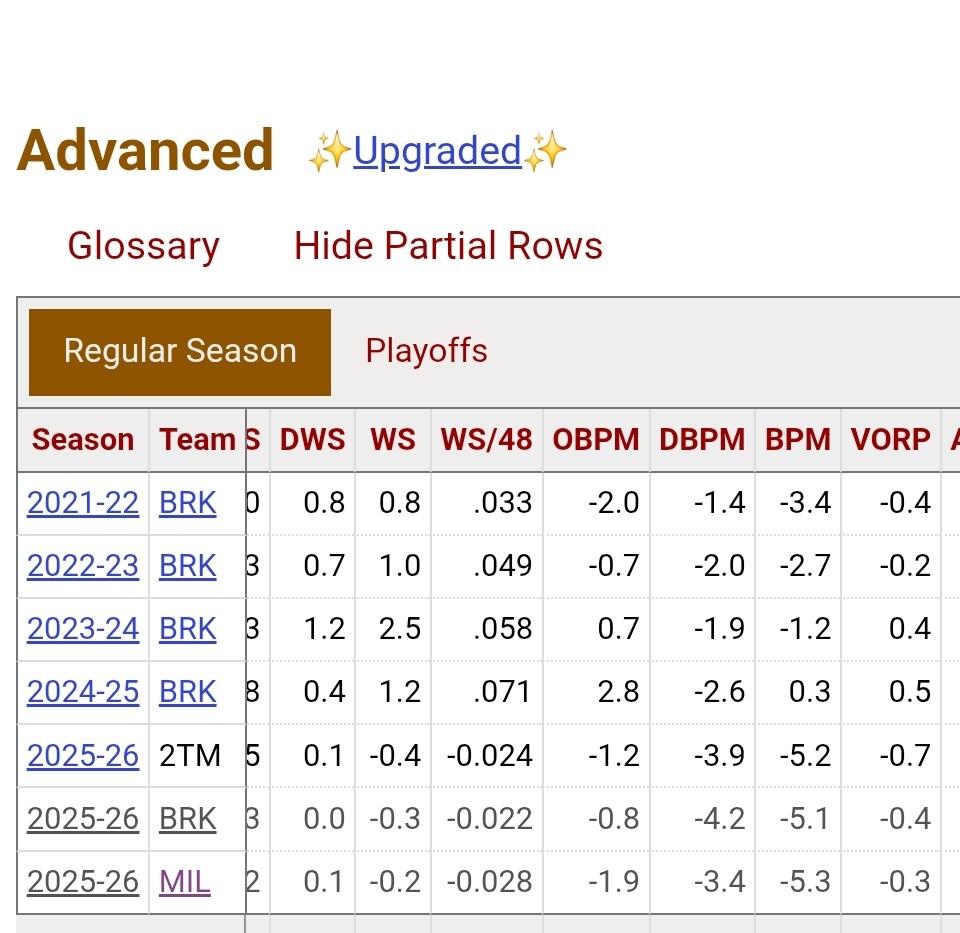Open the 2023-24 season link
Image resolution: width=960 pixels, height=933 pixels.
83,629
